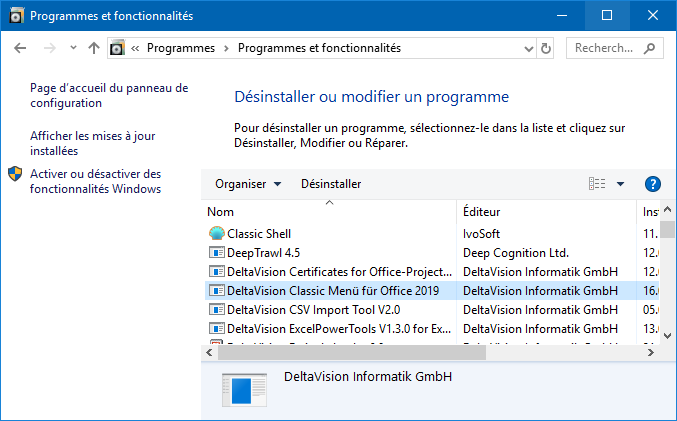The image size is (677, 421).
Task: Go back with the left arrow
Action: click(20, 48)
